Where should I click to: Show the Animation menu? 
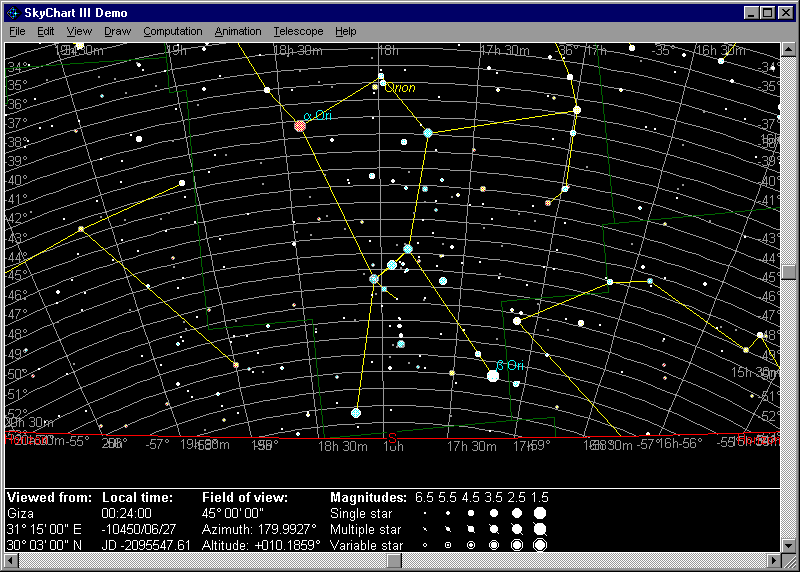tap(238, 31)
